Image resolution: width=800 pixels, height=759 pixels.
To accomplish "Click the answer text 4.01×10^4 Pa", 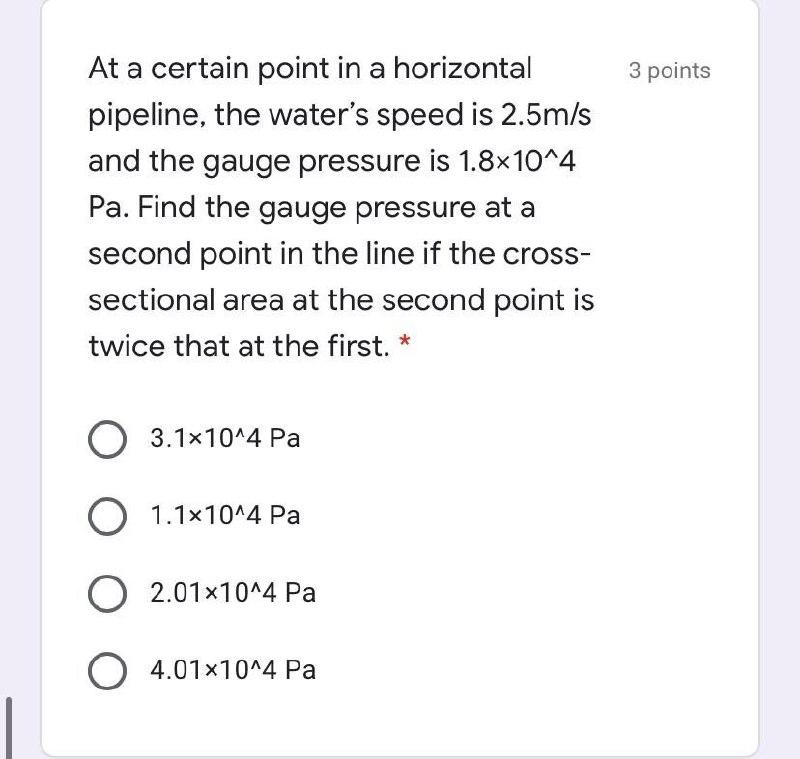I will click(234, 670).
